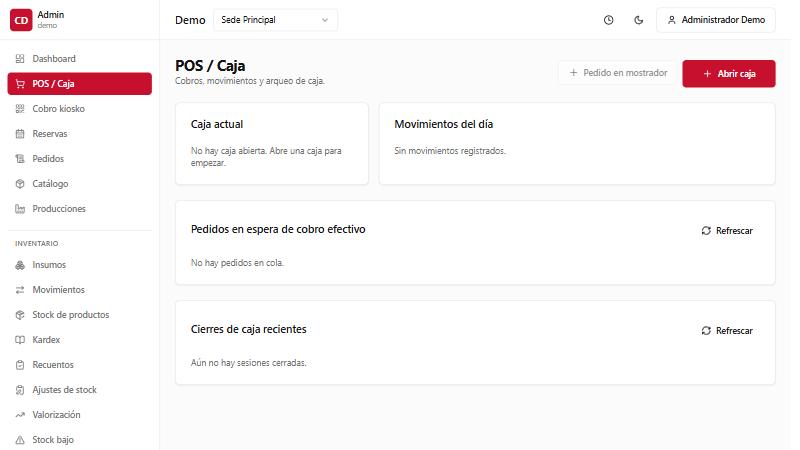The image size is (800, 450).
Task: Click the Pedido en mostrador button label
Action: [x=625, y=73]
